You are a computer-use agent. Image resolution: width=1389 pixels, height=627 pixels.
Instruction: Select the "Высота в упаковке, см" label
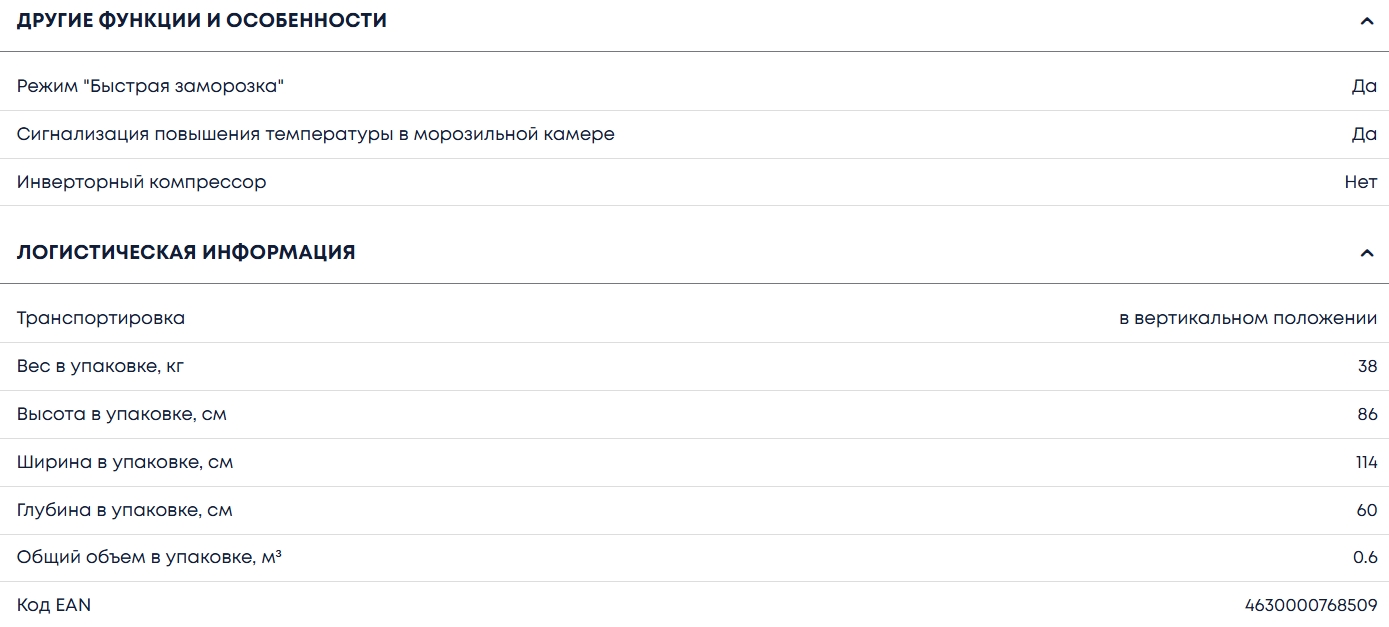122,414
